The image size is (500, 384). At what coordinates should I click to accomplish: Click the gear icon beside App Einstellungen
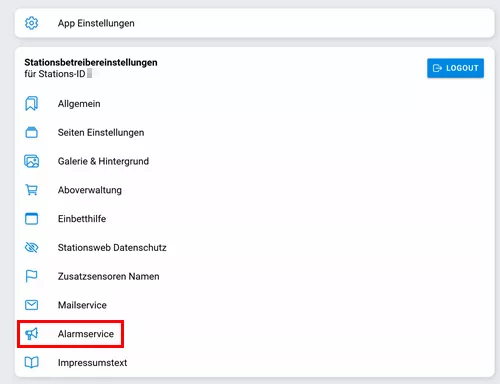[x=31, y=23]
